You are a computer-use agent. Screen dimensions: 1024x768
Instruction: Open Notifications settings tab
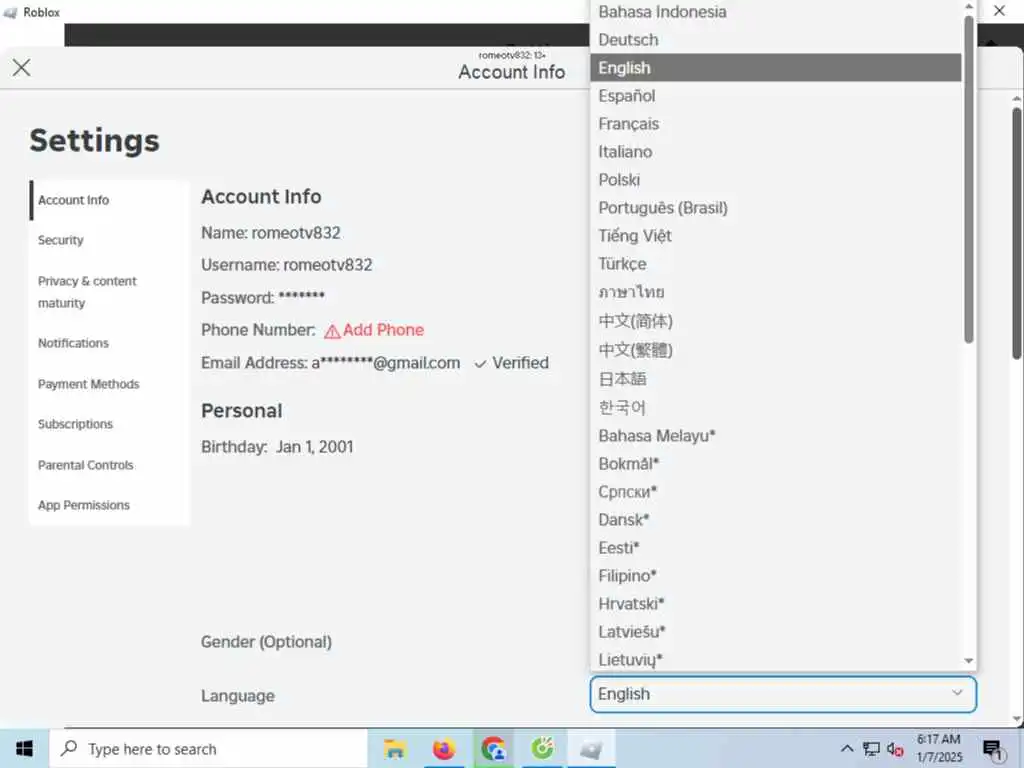[x=109, y=344]
